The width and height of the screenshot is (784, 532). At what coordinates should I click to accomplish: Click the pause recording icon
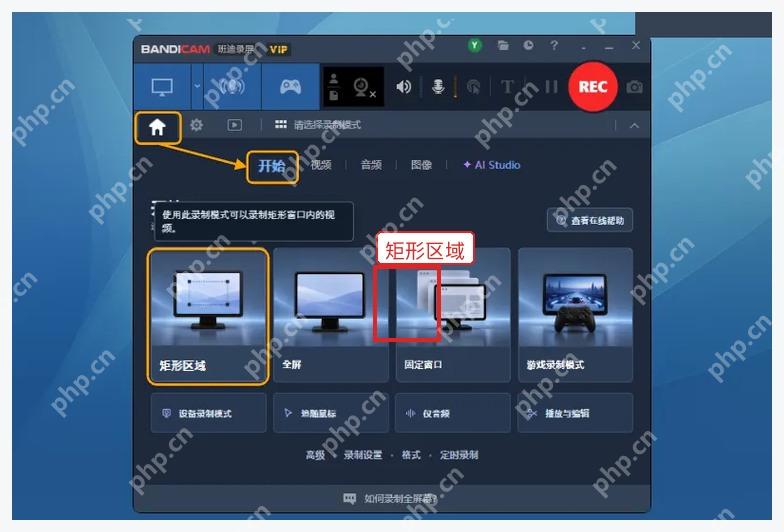pyautogui.click(x=551, y=87)
